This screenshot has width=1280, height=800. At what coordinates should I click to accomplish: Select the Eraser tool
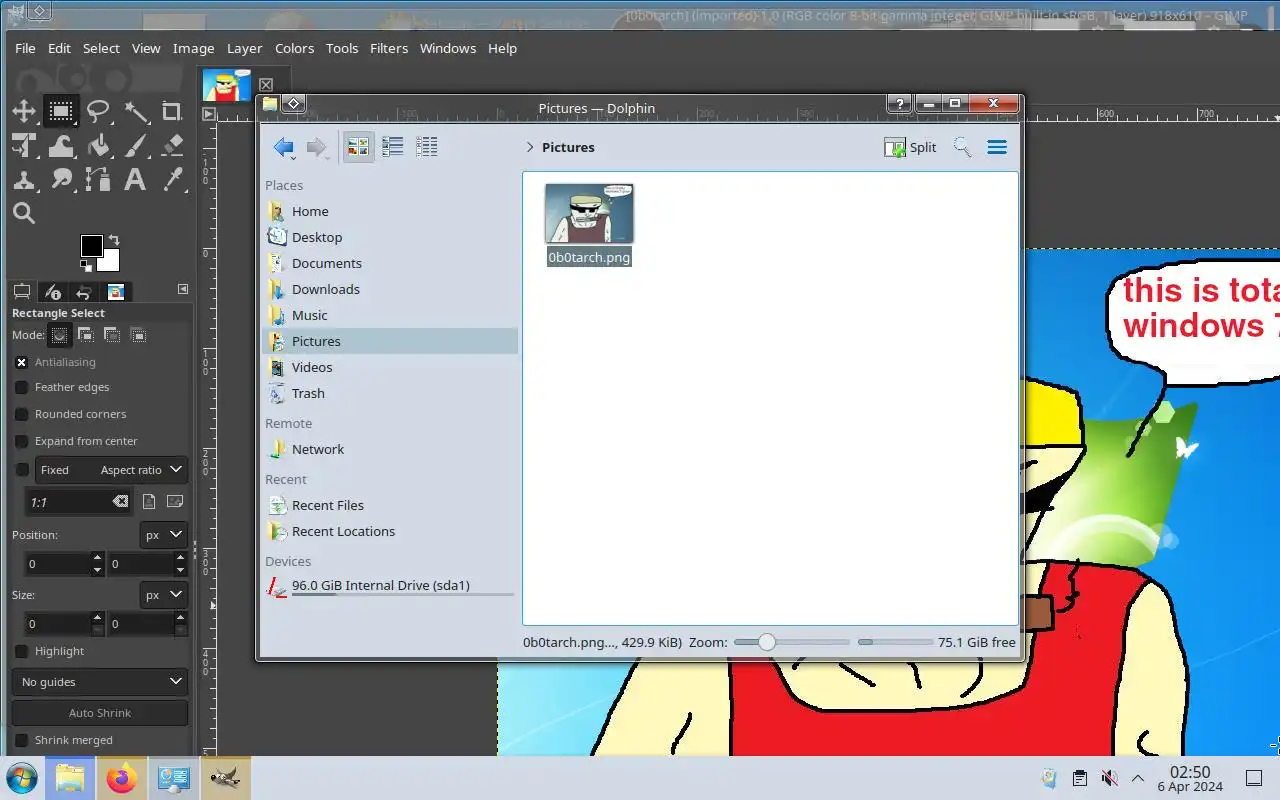(172, 146)
